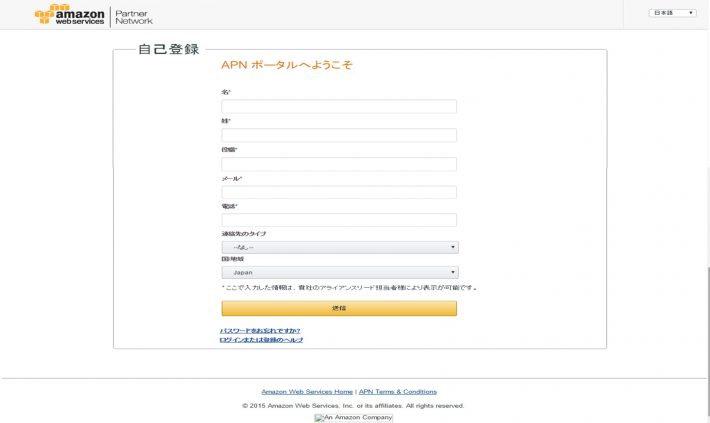
Task: Open the APN Terms & Conditions link
Action: click(398, 392)
